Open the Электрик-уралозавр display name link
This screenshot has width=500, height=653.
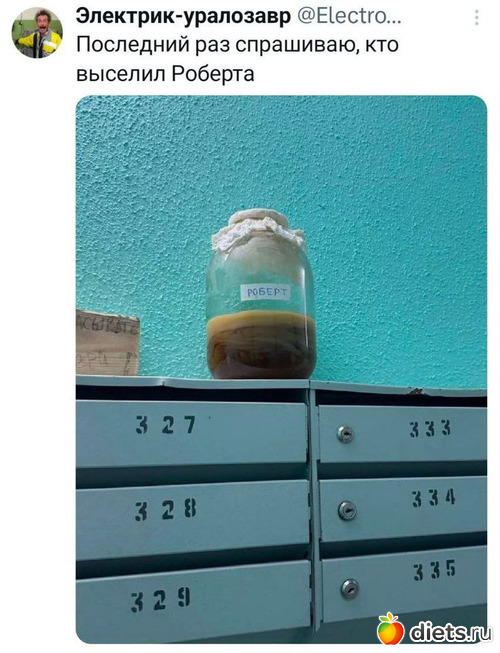click(184, 17)
